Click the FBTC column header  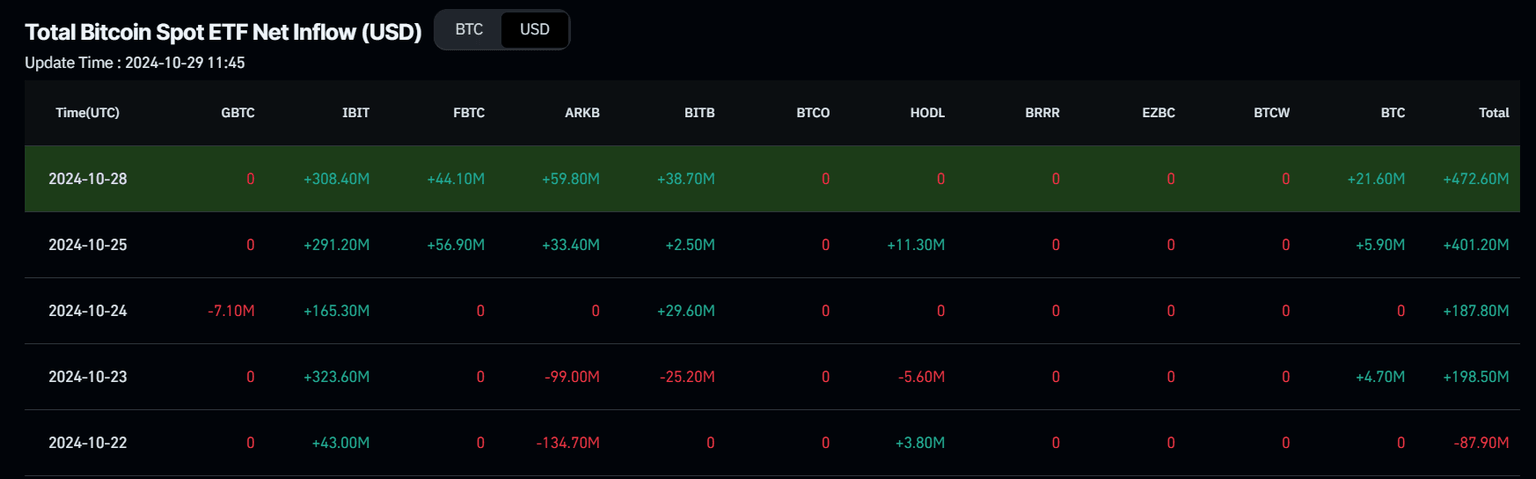[469, 113]
